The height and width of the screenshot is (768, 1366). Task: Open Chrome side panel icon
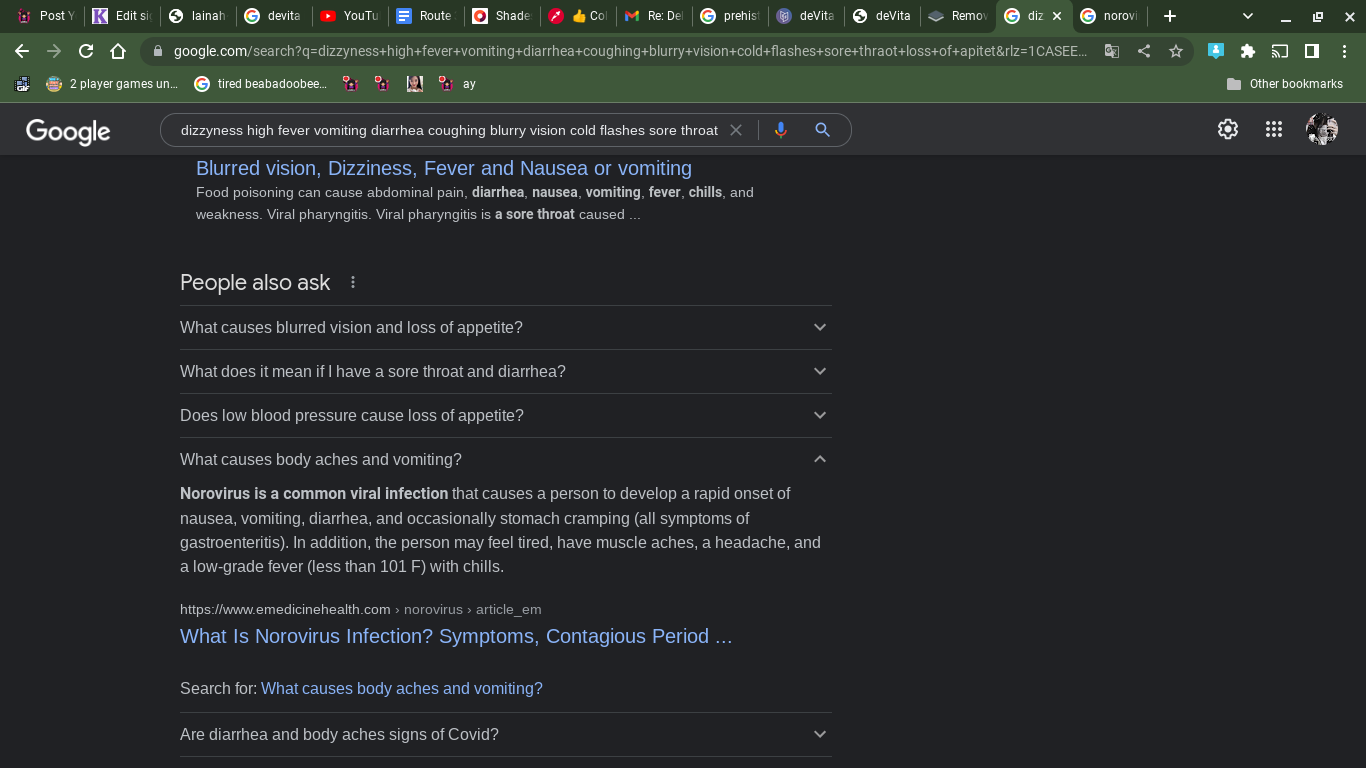(1312, 51)
